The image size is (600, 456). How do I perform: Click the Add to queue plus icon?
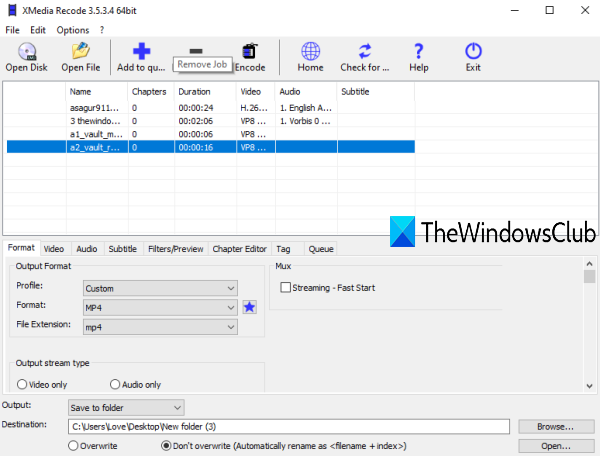(x=141, y=51)
